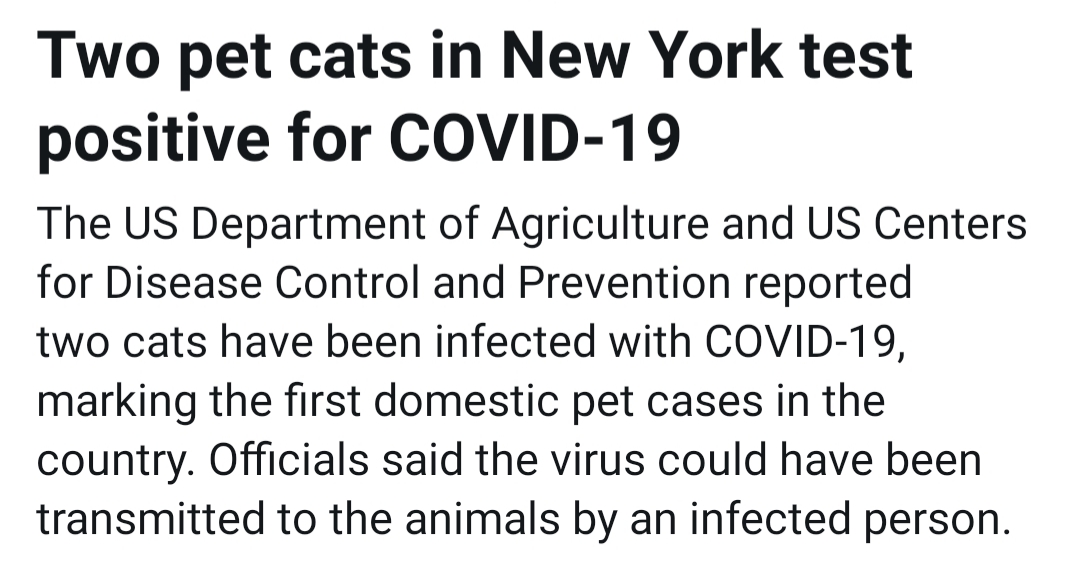
Task: Click the word 'transmitted' in the last line
Action: (x=151, y=520)
